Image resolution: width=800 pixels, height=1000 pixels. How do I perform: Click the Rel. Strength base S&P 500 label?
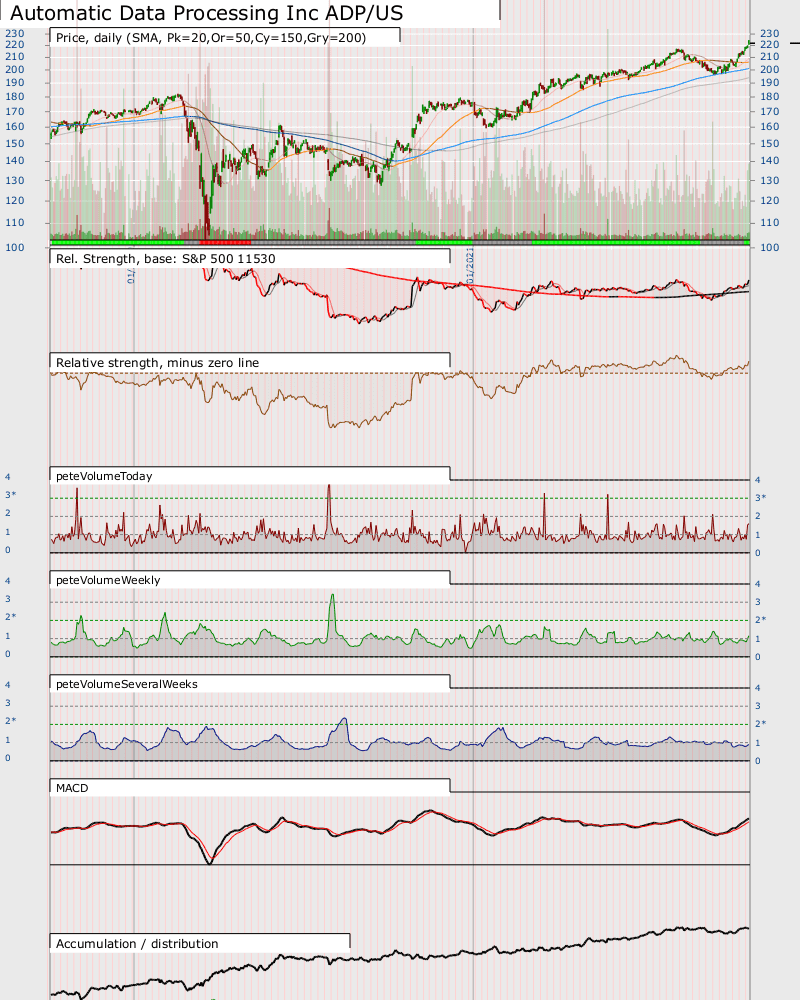[x=165, y=259]
